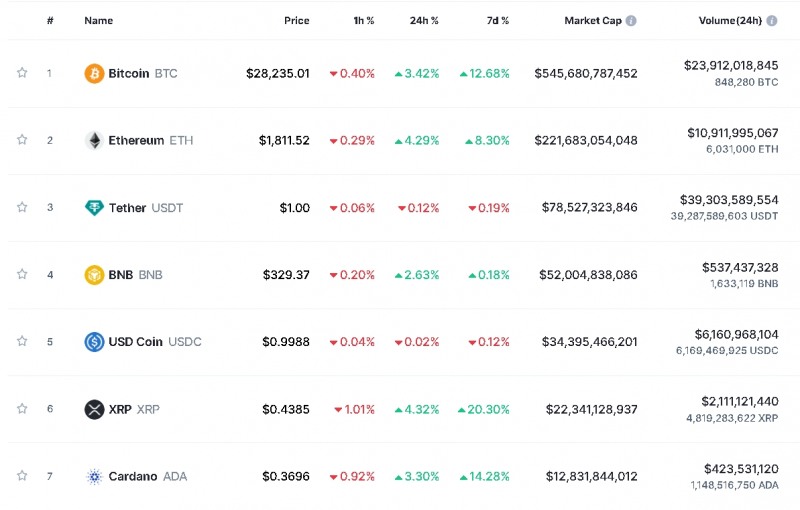Click the Bitcoin logo icon

tap(94, 73)
